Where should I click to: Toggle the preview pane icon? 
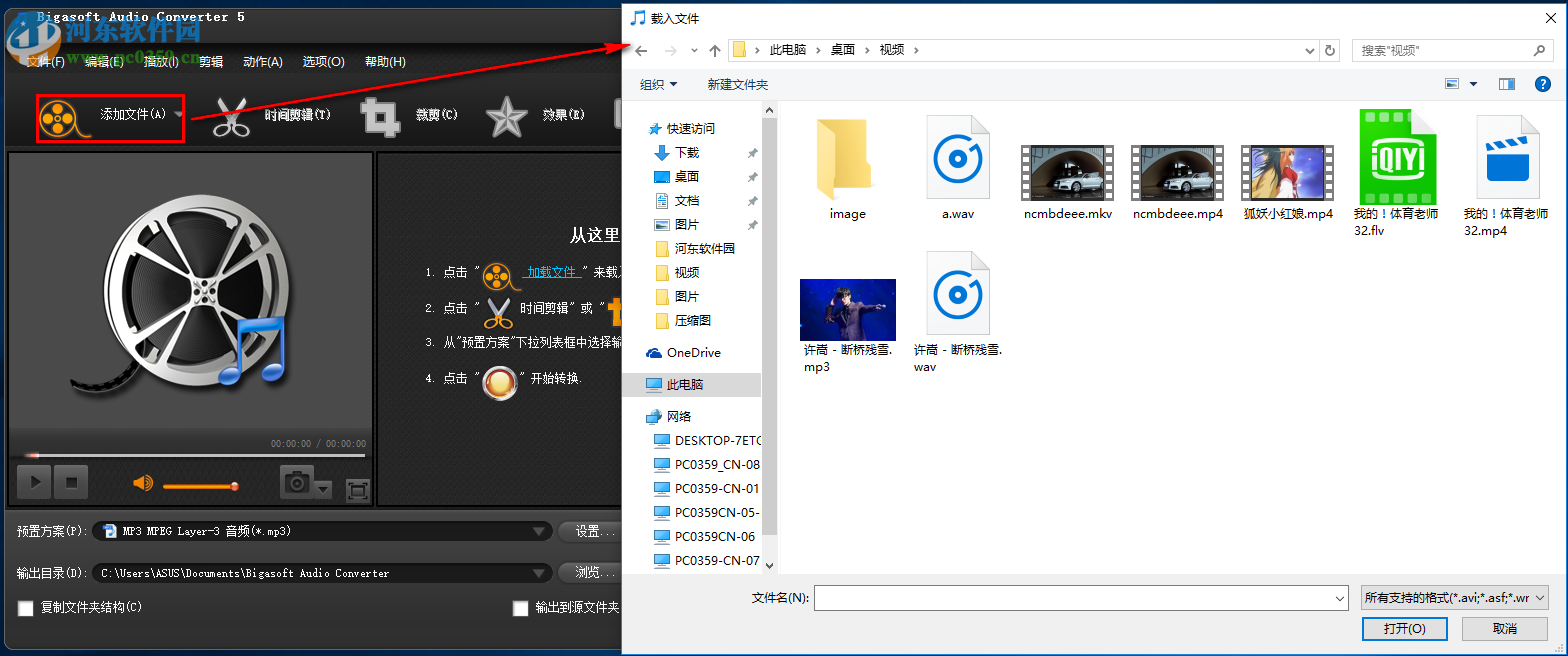coord(1507,85)
